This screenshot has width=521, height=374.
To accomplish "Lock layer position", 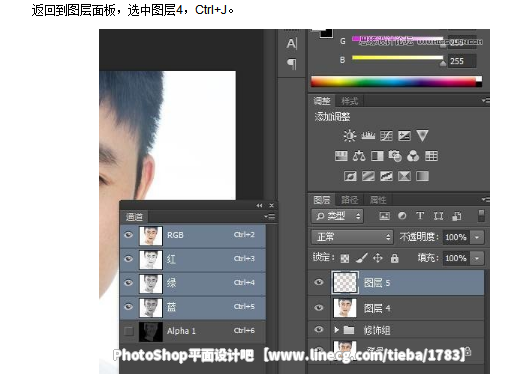I will [378, 258].
